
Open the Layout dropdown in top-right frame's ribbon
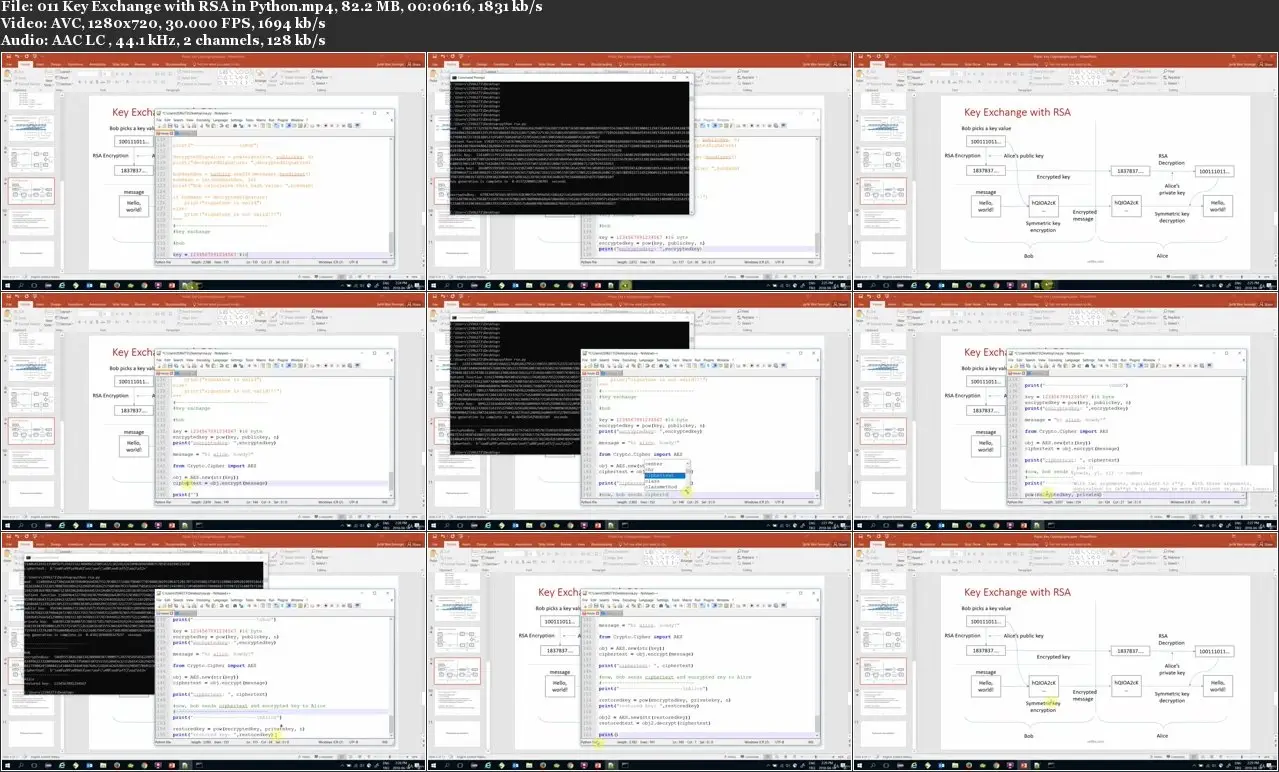pos(916,72)
